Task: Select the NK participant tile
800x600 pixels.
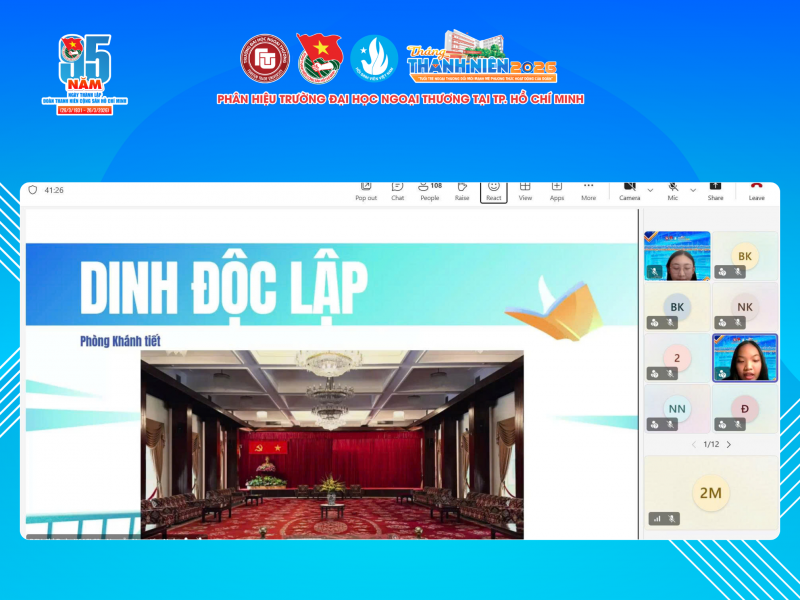Action: click(x=744, y=306)
